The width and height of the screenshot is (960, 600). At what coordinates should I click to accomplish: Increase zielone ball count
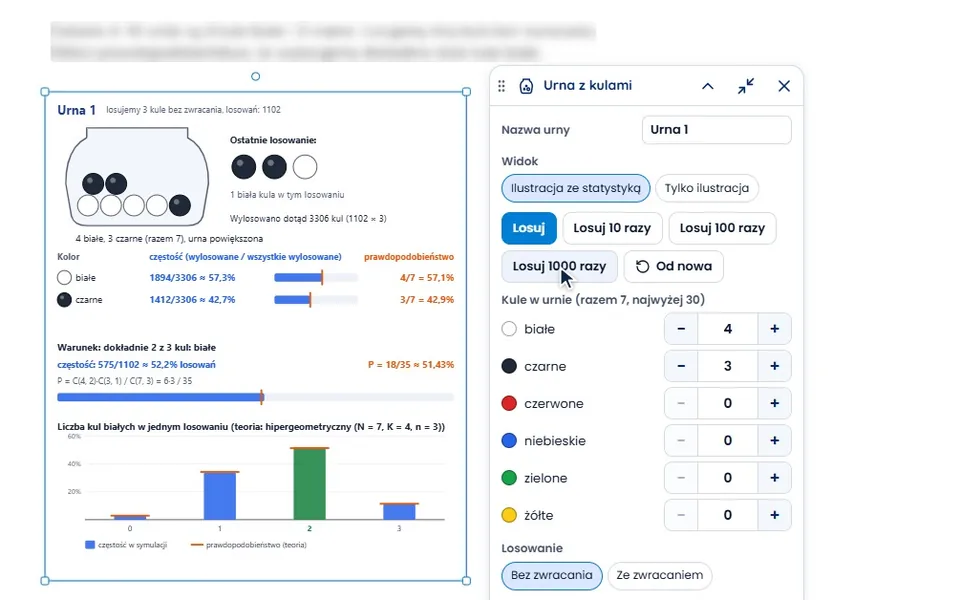774,478
